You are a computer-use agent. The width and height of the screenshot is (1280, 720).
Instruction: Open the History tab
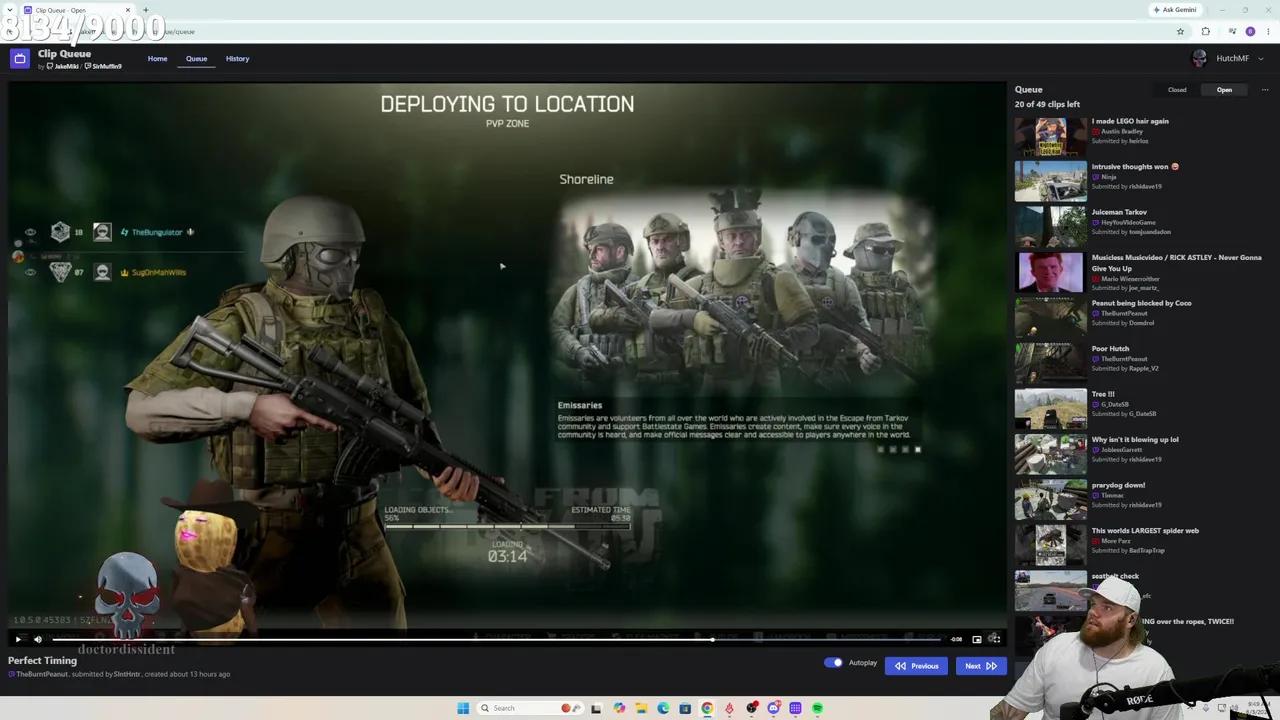(x=237, y=59)
